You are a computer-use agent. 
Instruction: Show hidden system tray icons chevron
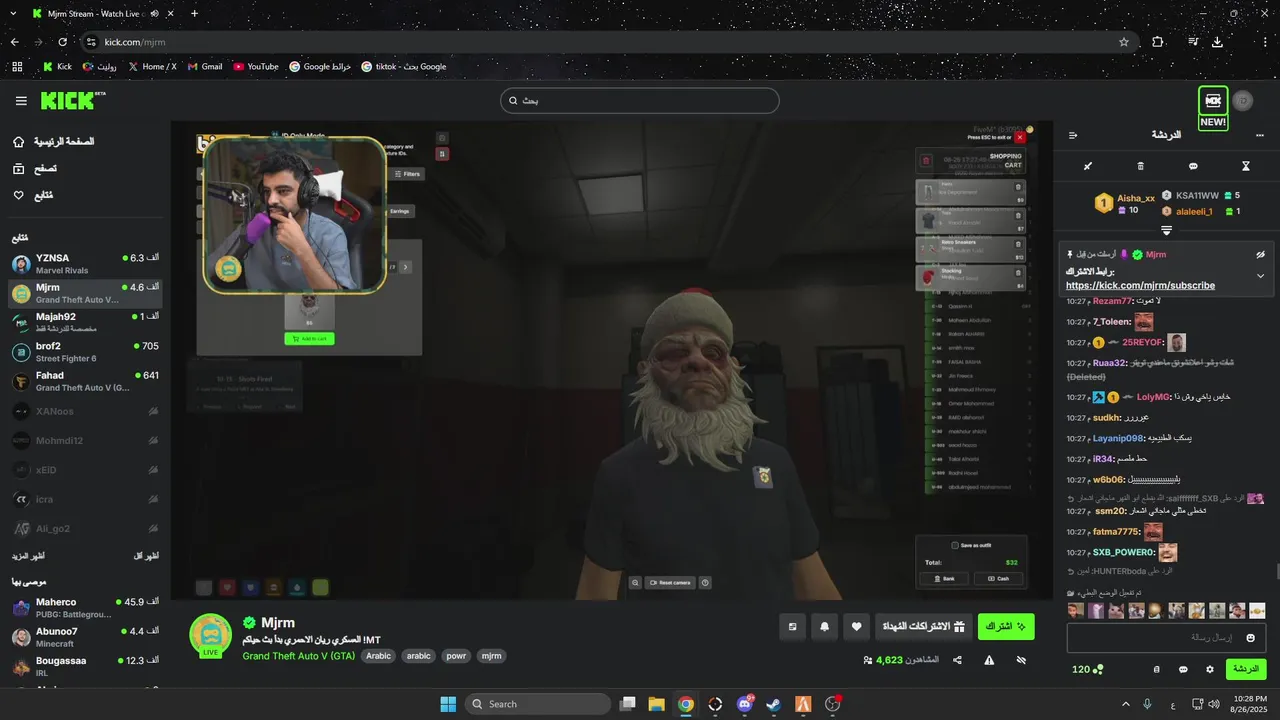[1126, 704]
